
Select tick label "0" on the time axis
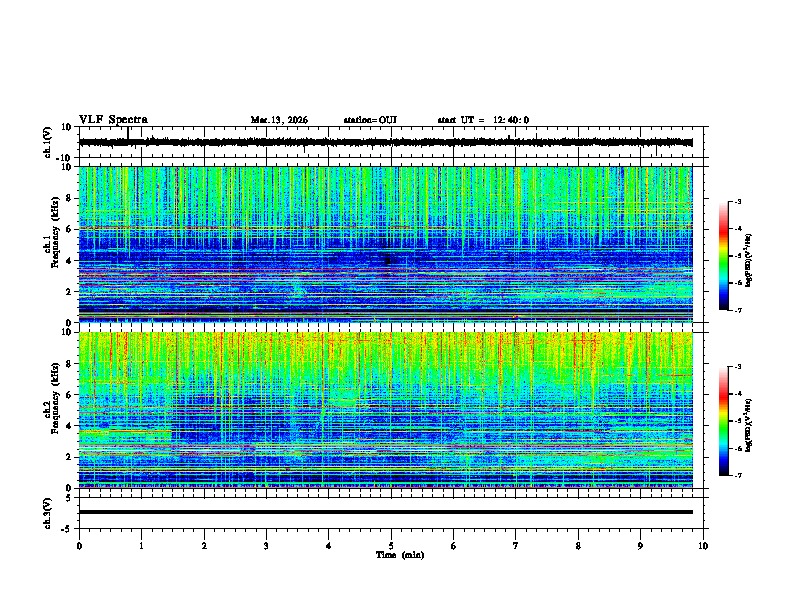[79, 546]
